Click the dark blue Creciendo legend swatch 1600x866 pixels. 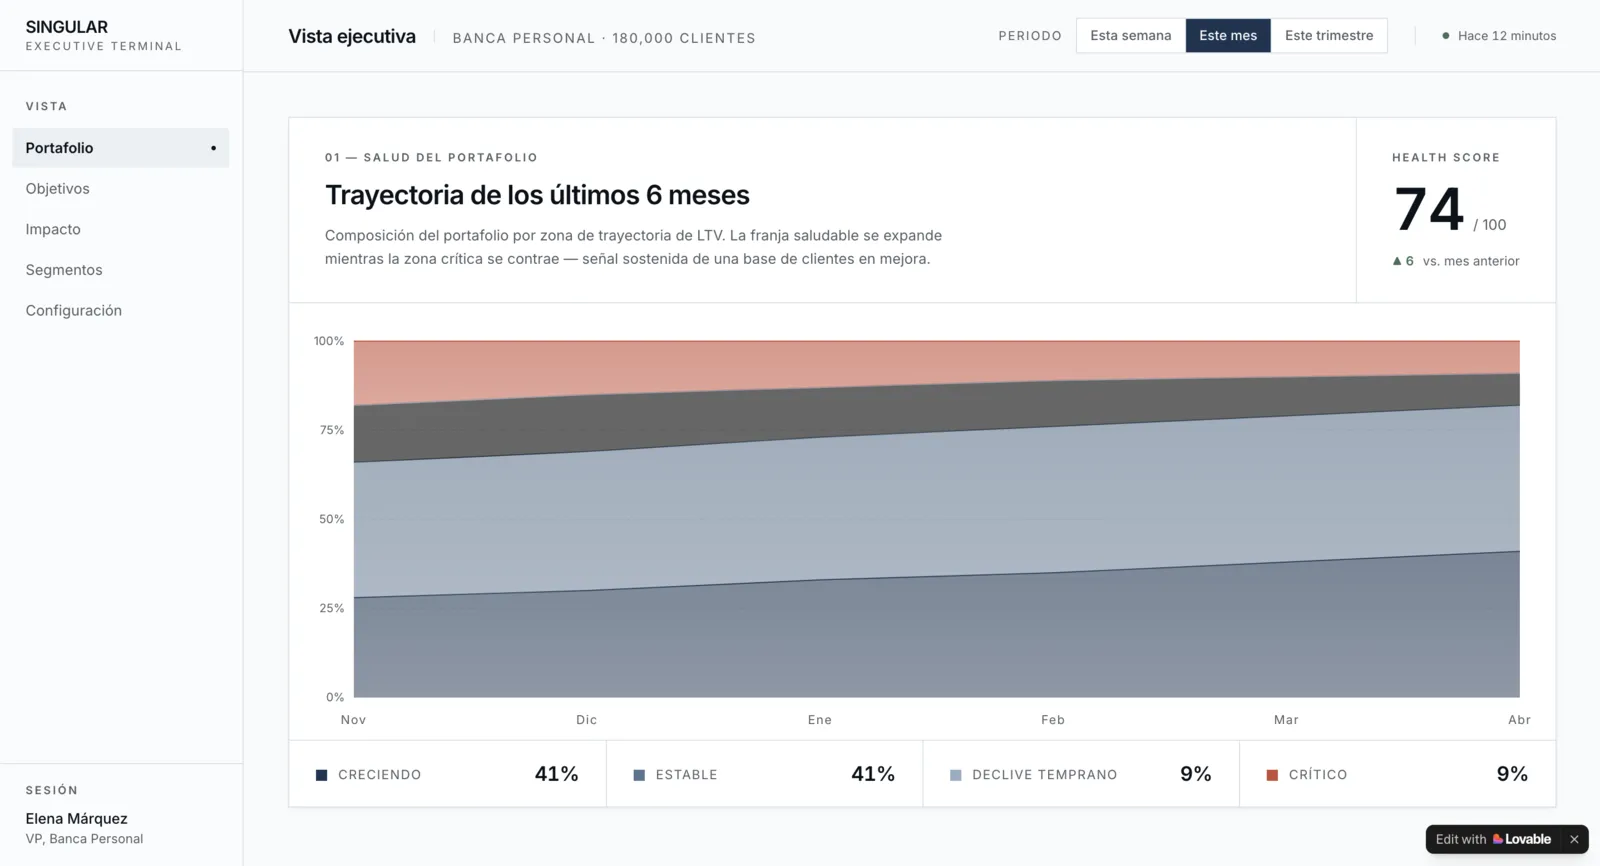coord(322,775)
